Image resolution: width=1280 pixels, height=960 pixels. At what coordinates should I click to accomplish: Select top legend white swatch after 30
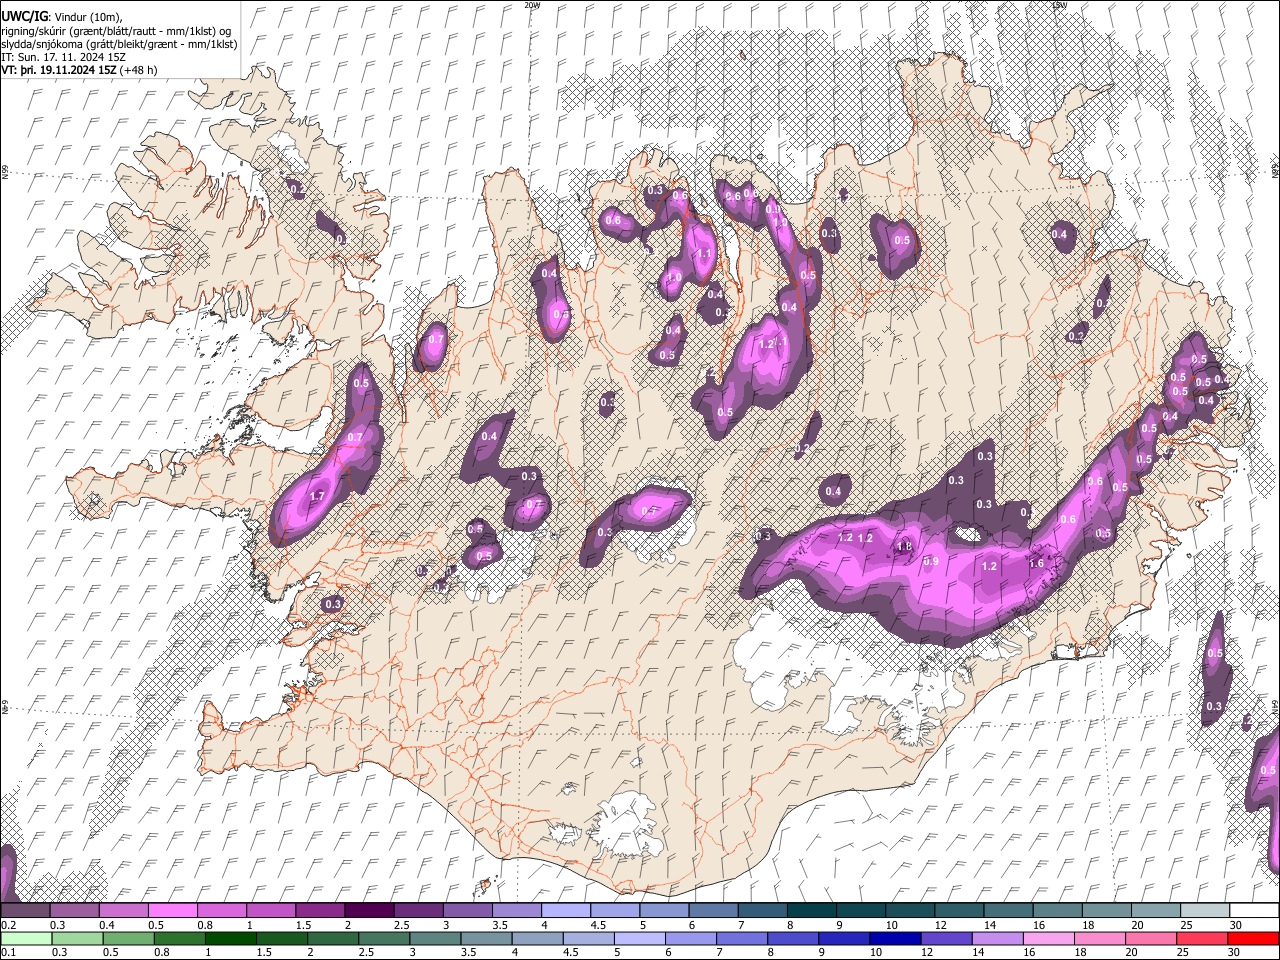1253,910
